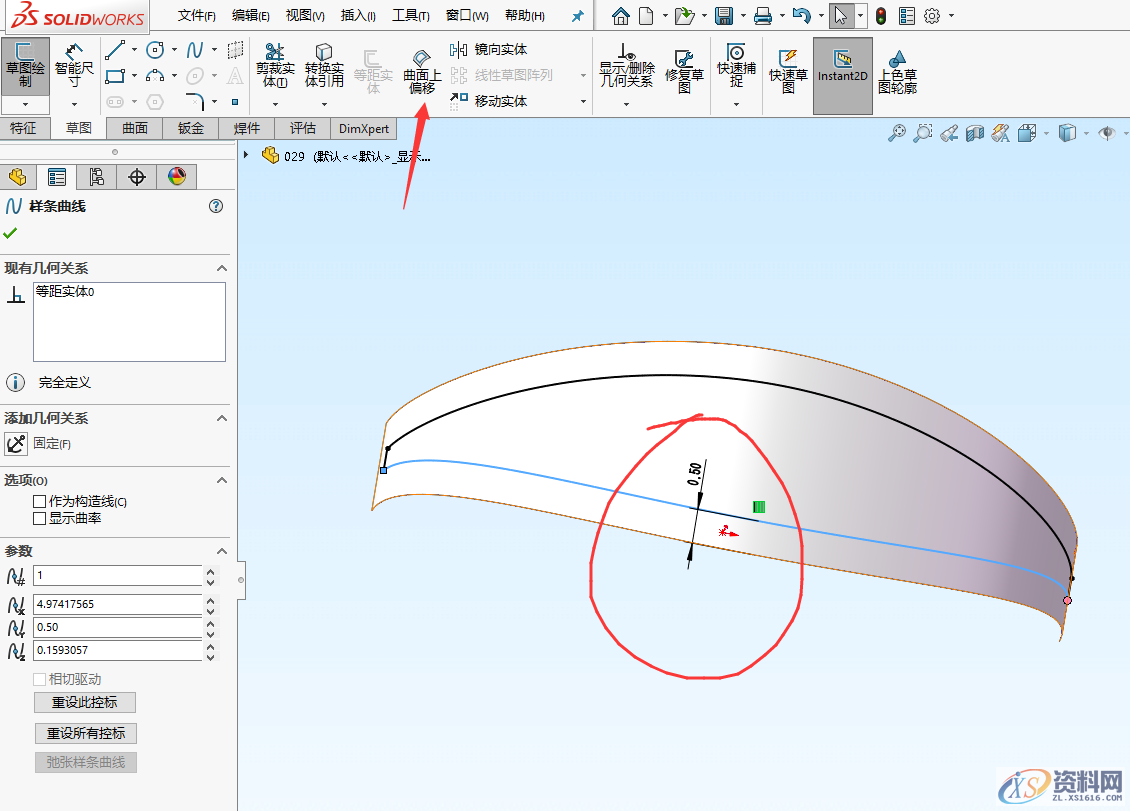
Task: Click the 上色草图轮廓 Shaded Sketch Contours tool
Action: point(897,68)
